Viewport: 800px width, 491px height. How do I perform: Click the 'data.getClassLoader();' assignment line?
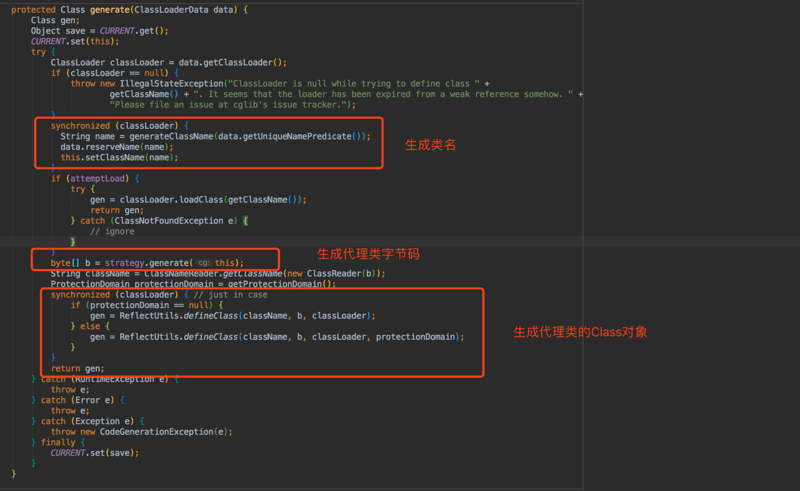[168, 63]
